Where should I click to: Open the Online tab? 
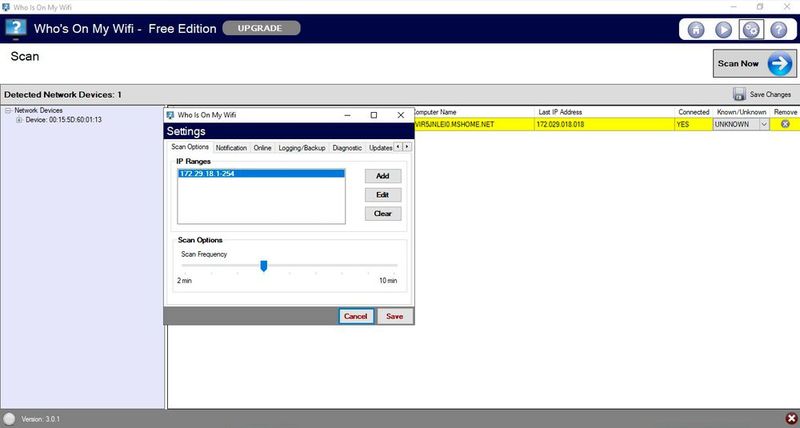pos(262,148)
